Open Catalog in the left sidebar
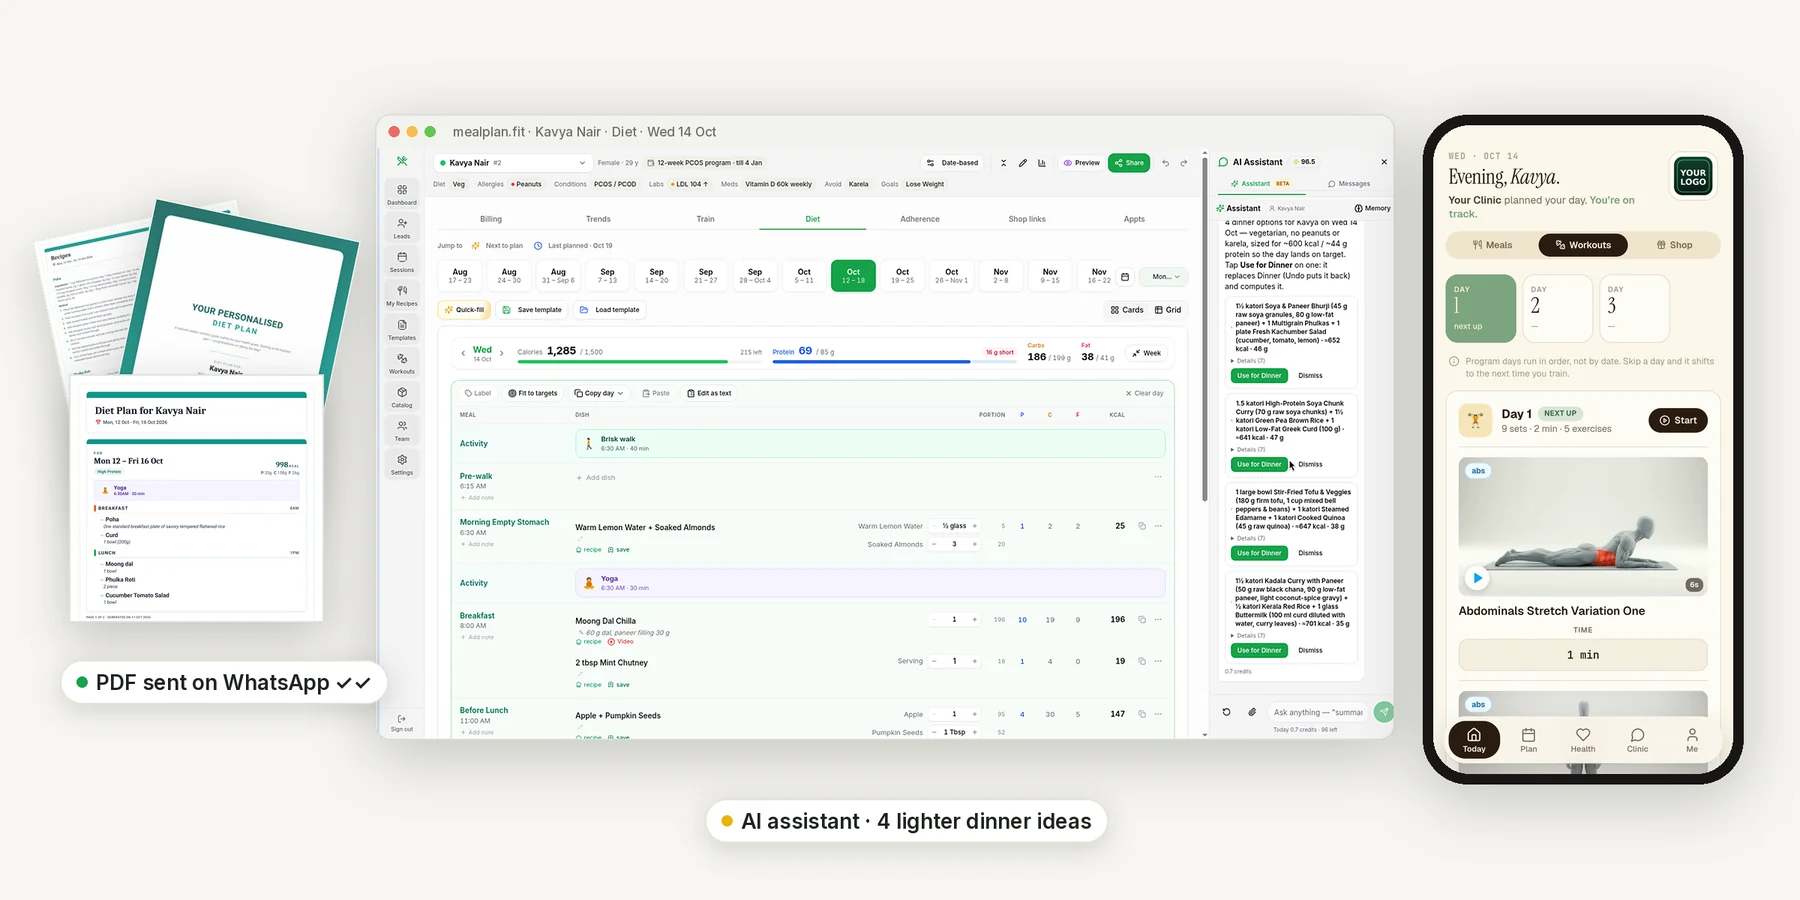The height and width of the screenshot is (900, 1800). (402, 397)
